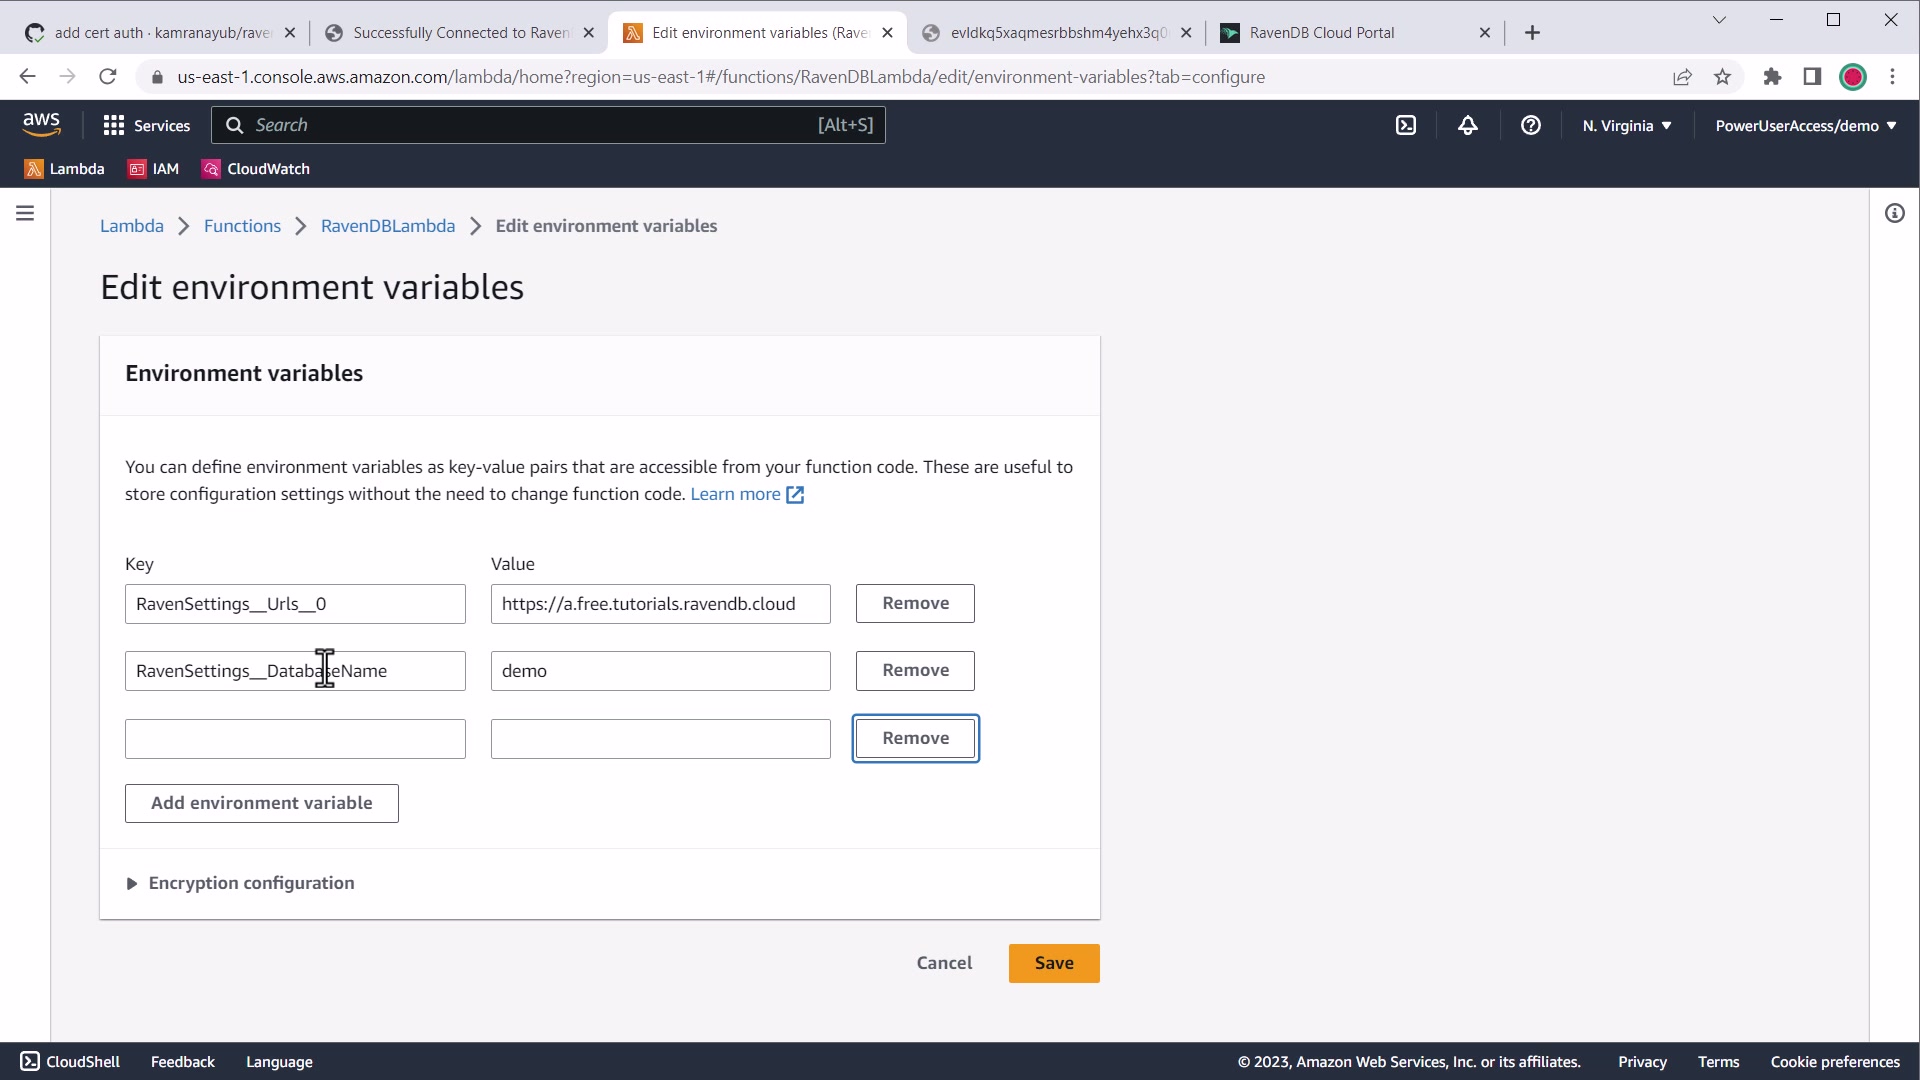1920x1080 pixels.
Task: Open the PowerUserAccess/demo account dropdown
Action: tap(1806, 125)
